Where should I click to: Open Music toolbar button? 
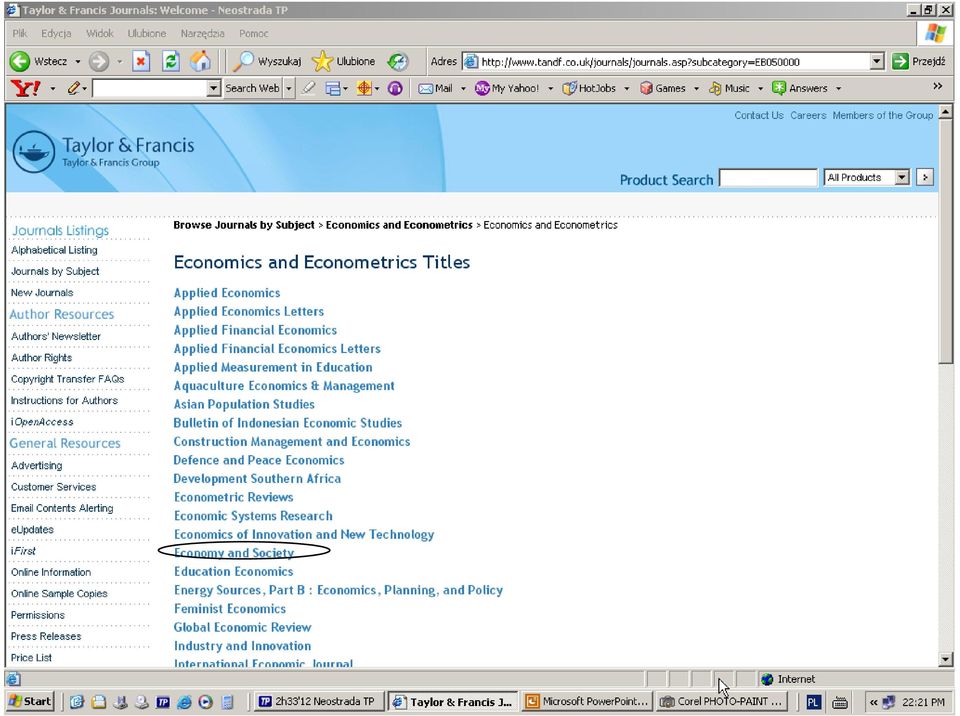(x=729, y=89)
